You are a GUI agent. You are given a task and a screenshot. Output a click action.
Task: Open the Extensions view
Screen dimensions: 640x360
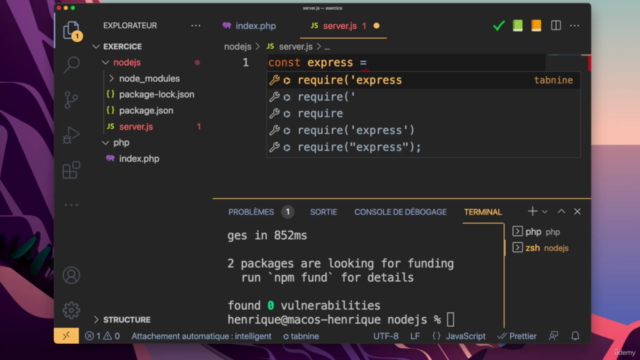tap(71, 170)
